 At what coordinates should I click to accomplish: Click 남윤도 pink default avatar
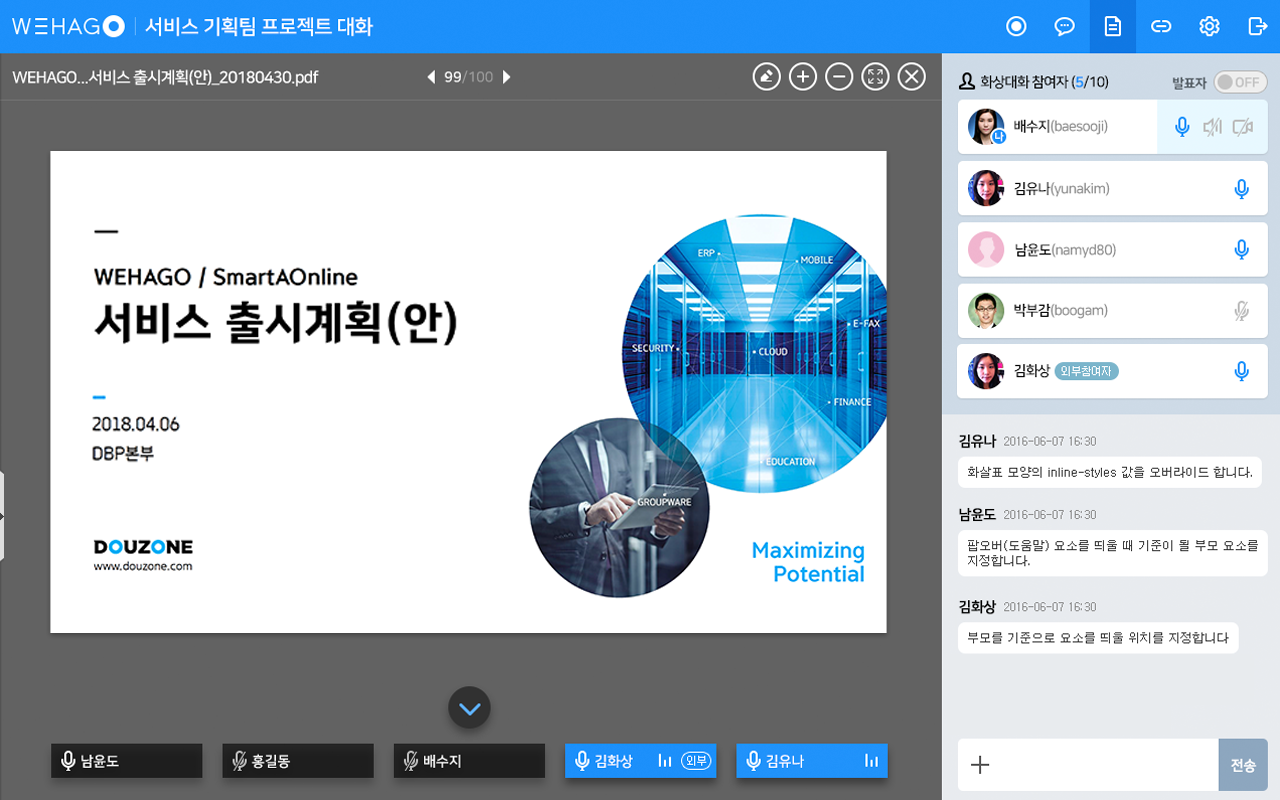pos(986,249)
